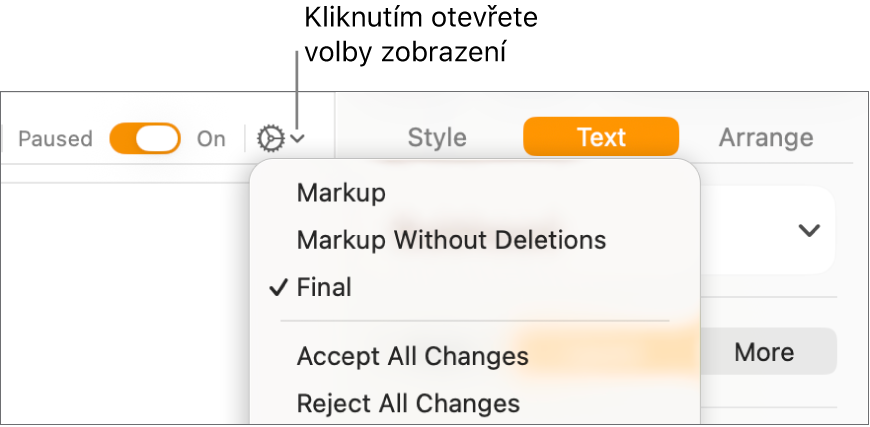Select Markup Without Deletions option
Viewport: 870px width, 427px height.
tap(451, 240)
